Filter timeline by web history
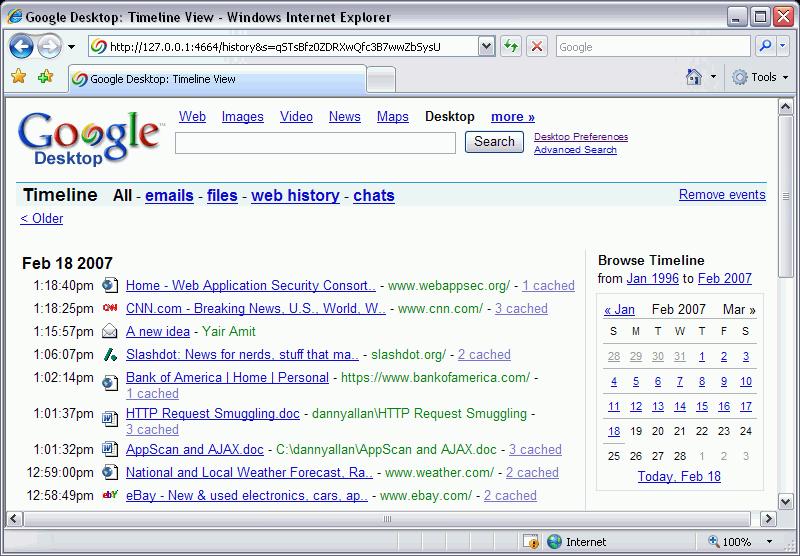Image resolution: width=800 pixels, height=556 pixels. pos(295,195)
